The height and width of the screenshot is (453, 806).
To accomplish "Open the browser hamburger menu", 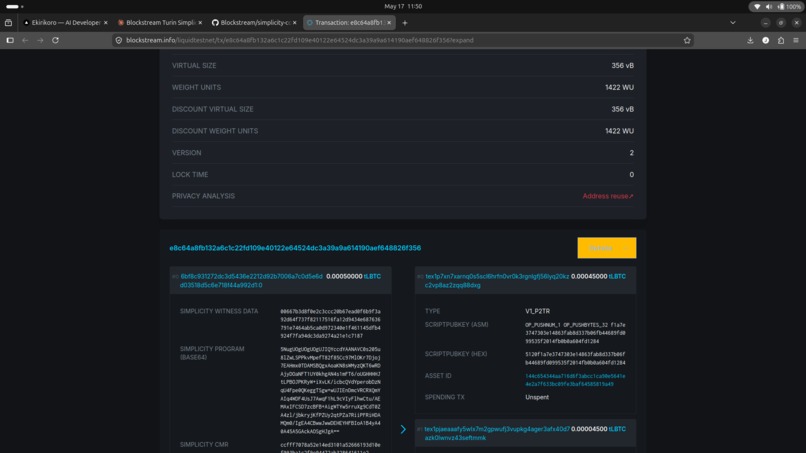I will [x=796, y=40].
